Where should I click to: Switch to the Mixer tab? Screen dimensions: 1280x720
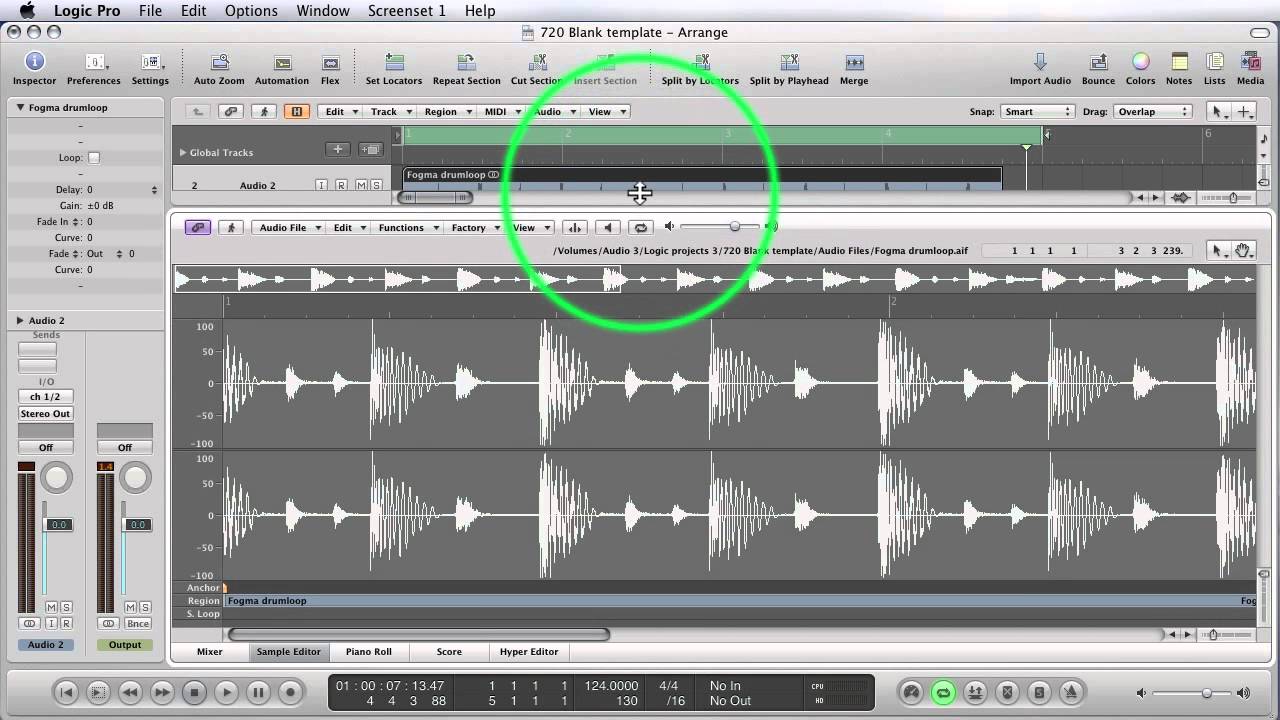(x=209, y=652)
